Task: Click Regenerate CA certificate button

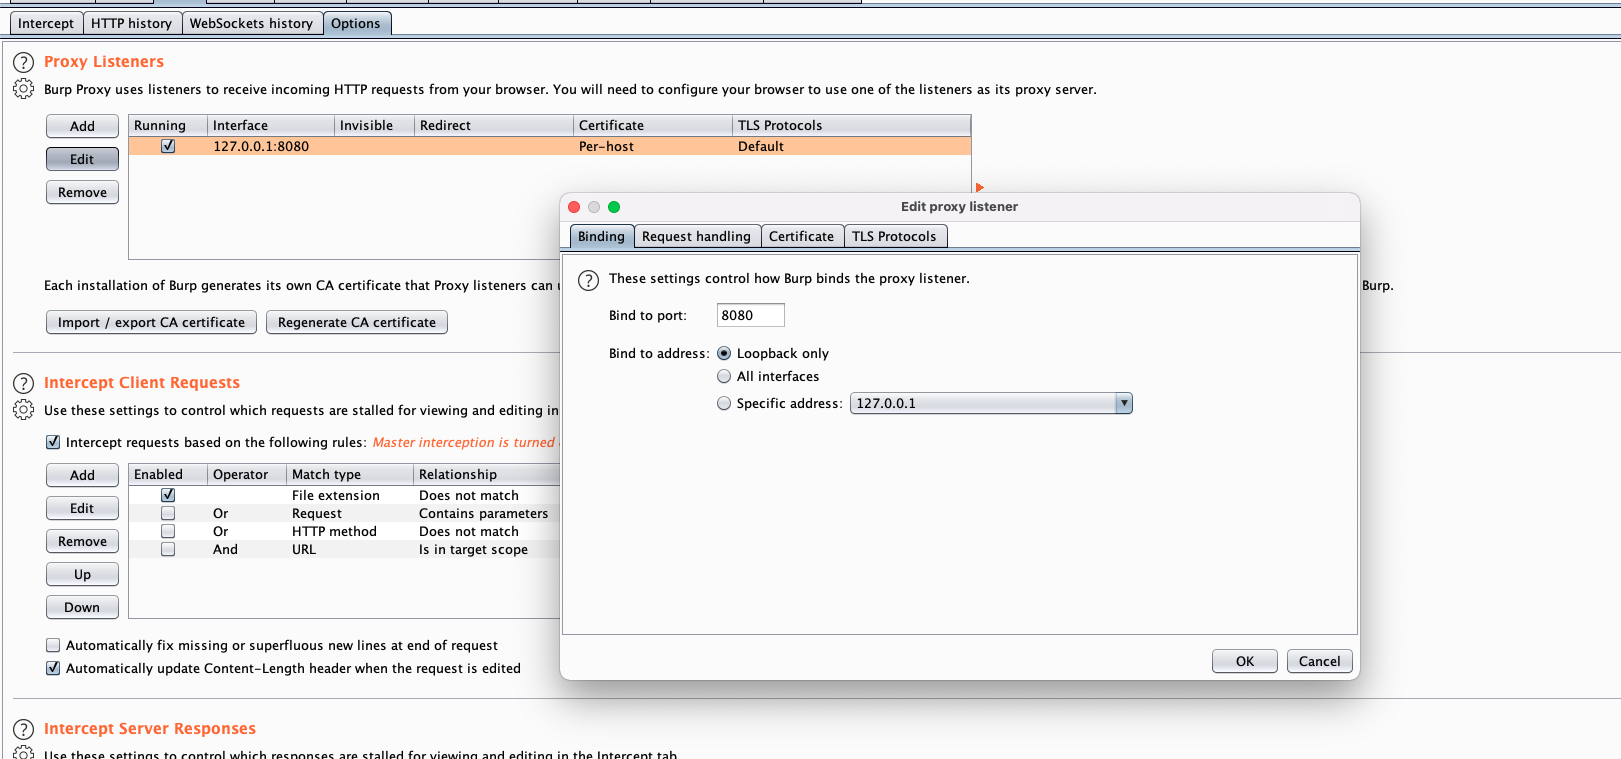Action: (357, 322)
